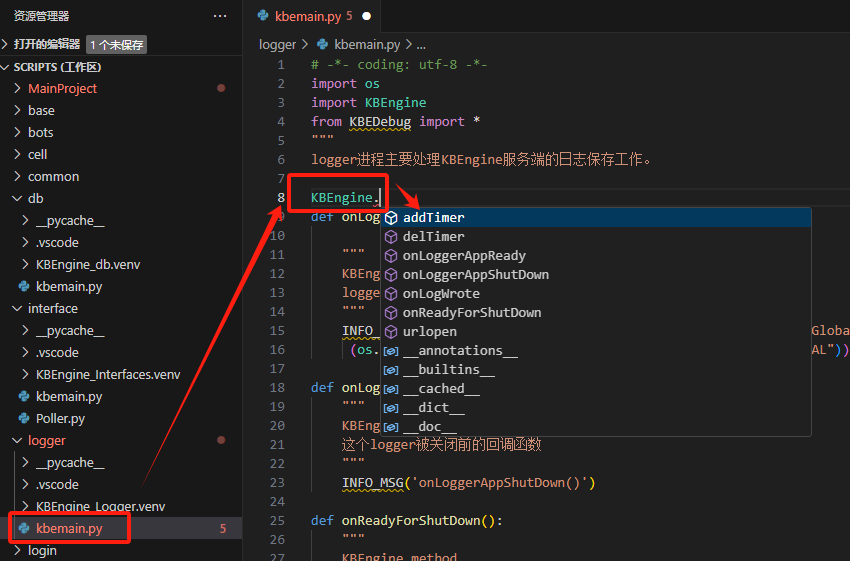Click onReadyForShutDown method icon in suggestions
The width and height of the screenshot is (850, 561).
pos(391,313)
